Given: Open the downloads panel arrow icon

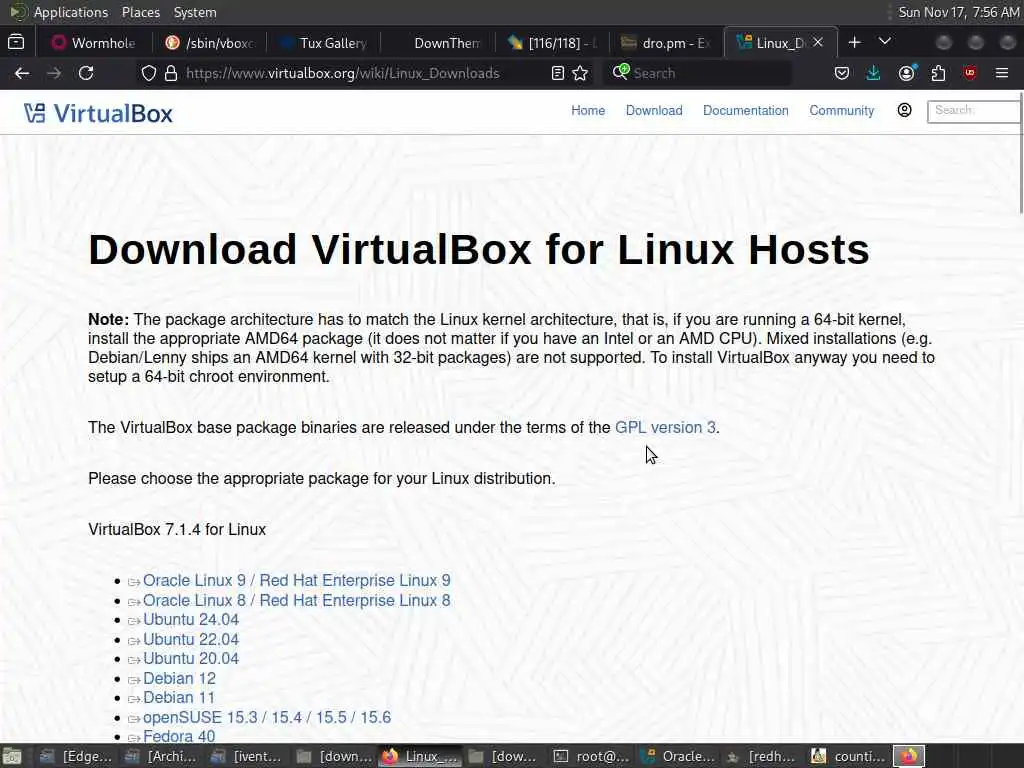Looking at the screenshot, I should pyautogui.click(x=873, y=73).
